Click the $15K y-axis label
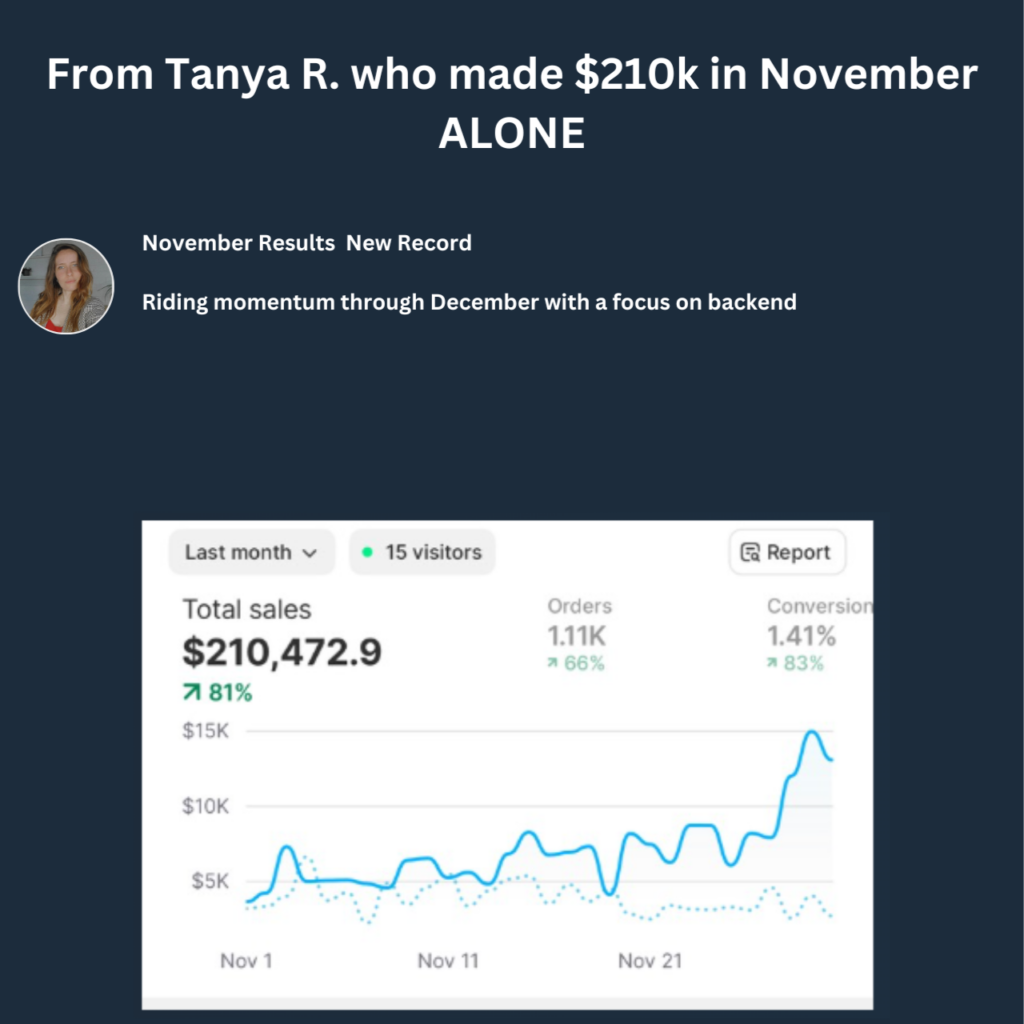 click(x=205, y=731)
